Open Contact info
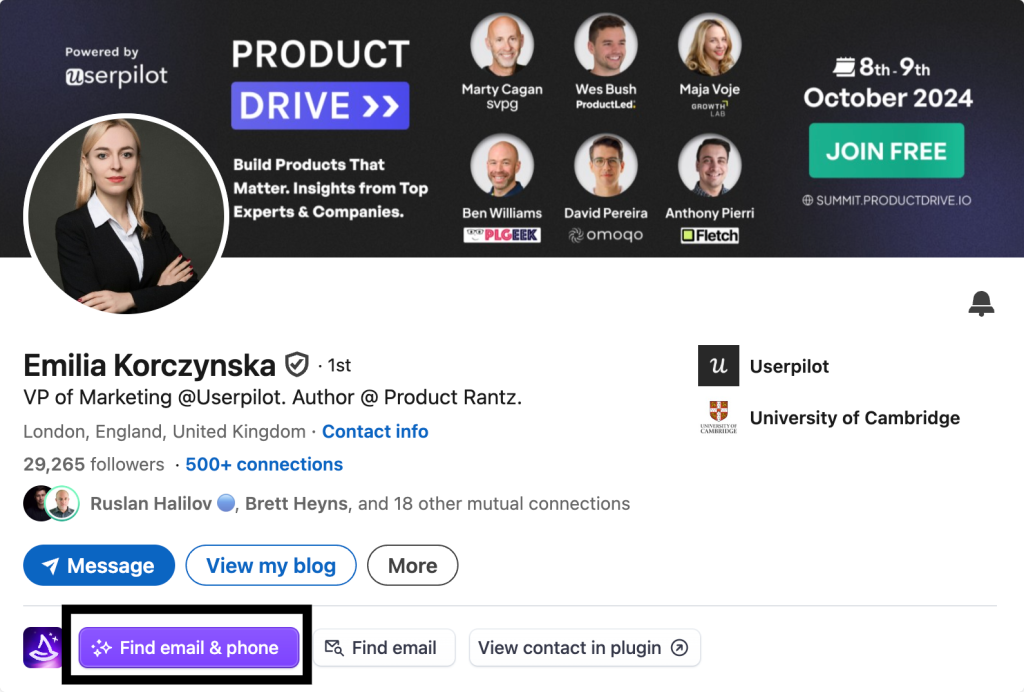Screen dimensions: 1024x692 tap(375, 431)
